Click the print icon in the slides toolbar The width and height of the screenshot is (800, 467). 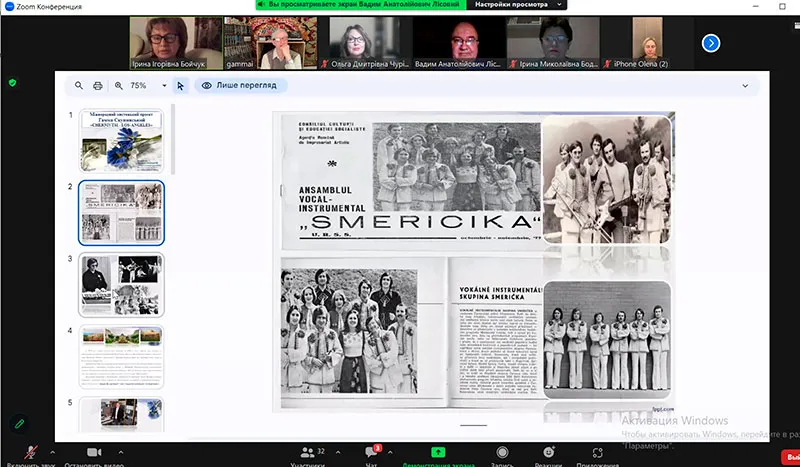97,86
